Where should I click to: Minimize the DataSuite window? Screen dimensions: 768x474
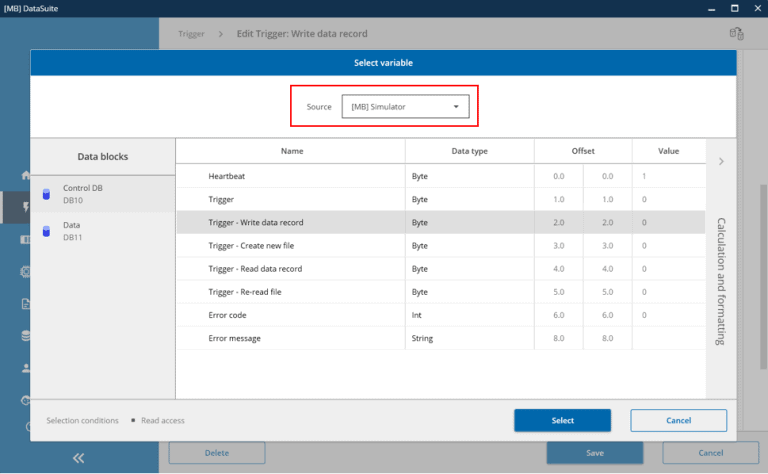712,8
